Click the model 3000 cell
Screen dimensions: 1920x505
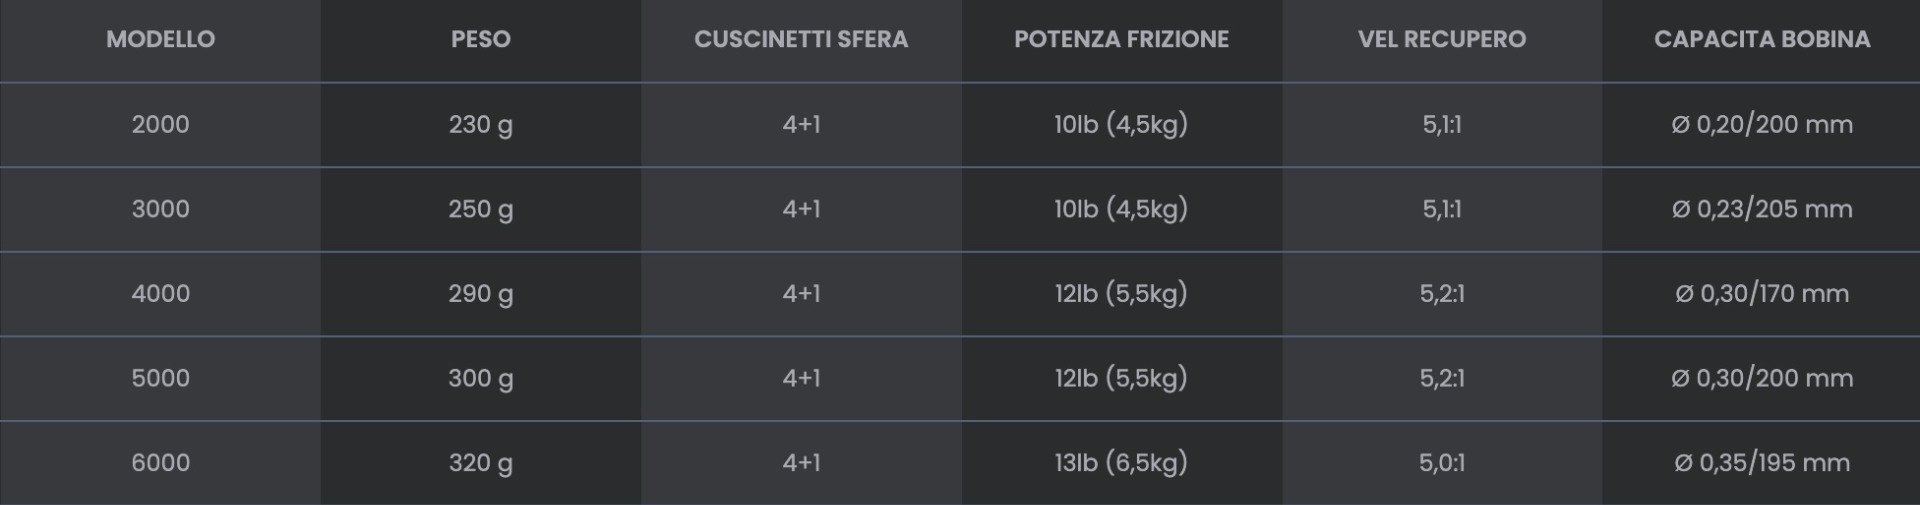pos(160,209)
